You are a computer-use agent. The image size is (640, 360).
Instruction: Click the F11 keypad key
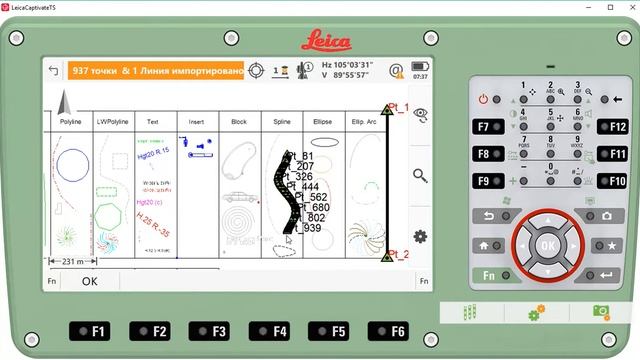pos(612,154)
